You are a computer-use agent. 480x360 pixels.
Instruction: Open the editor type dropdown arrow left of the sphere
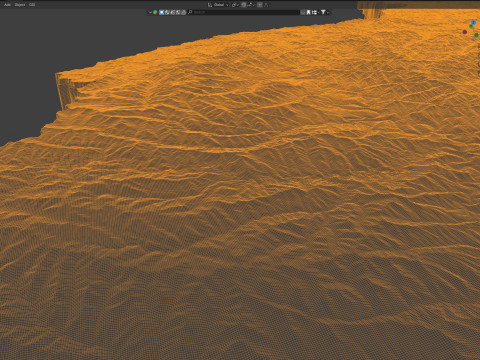150,12
